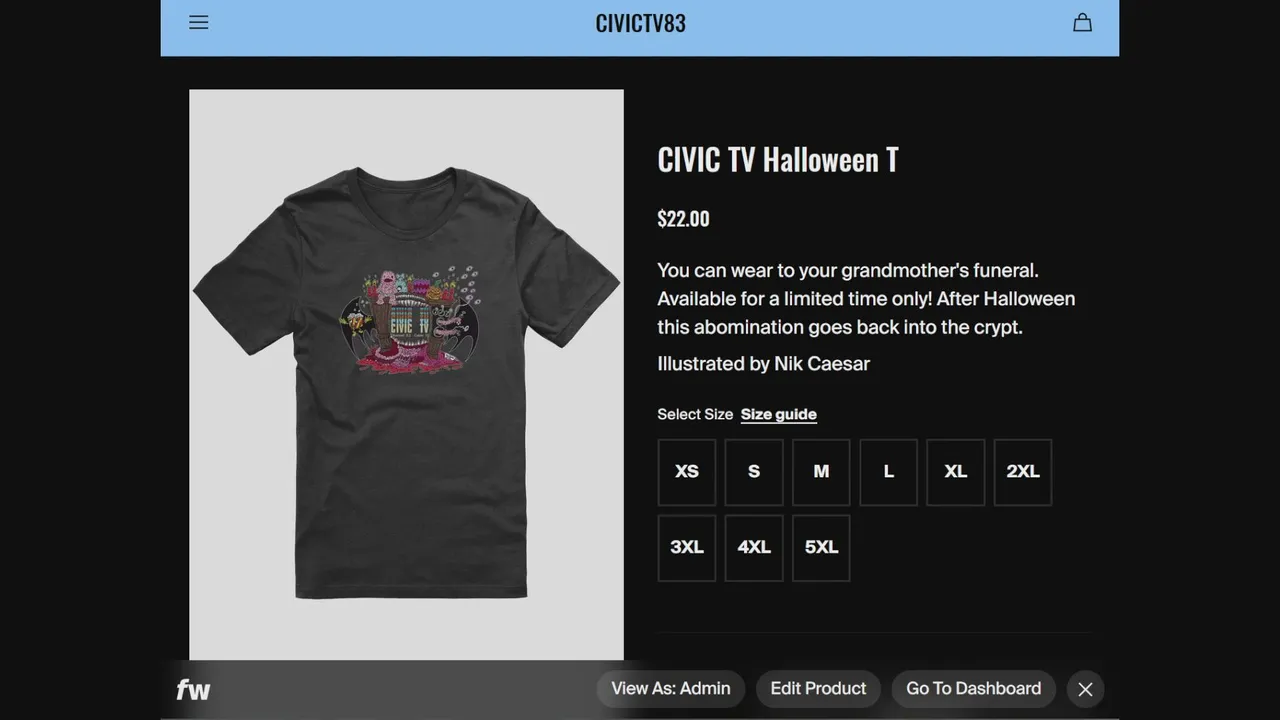Select size S
Screen dimensions: 1280x720
[754, 472]
